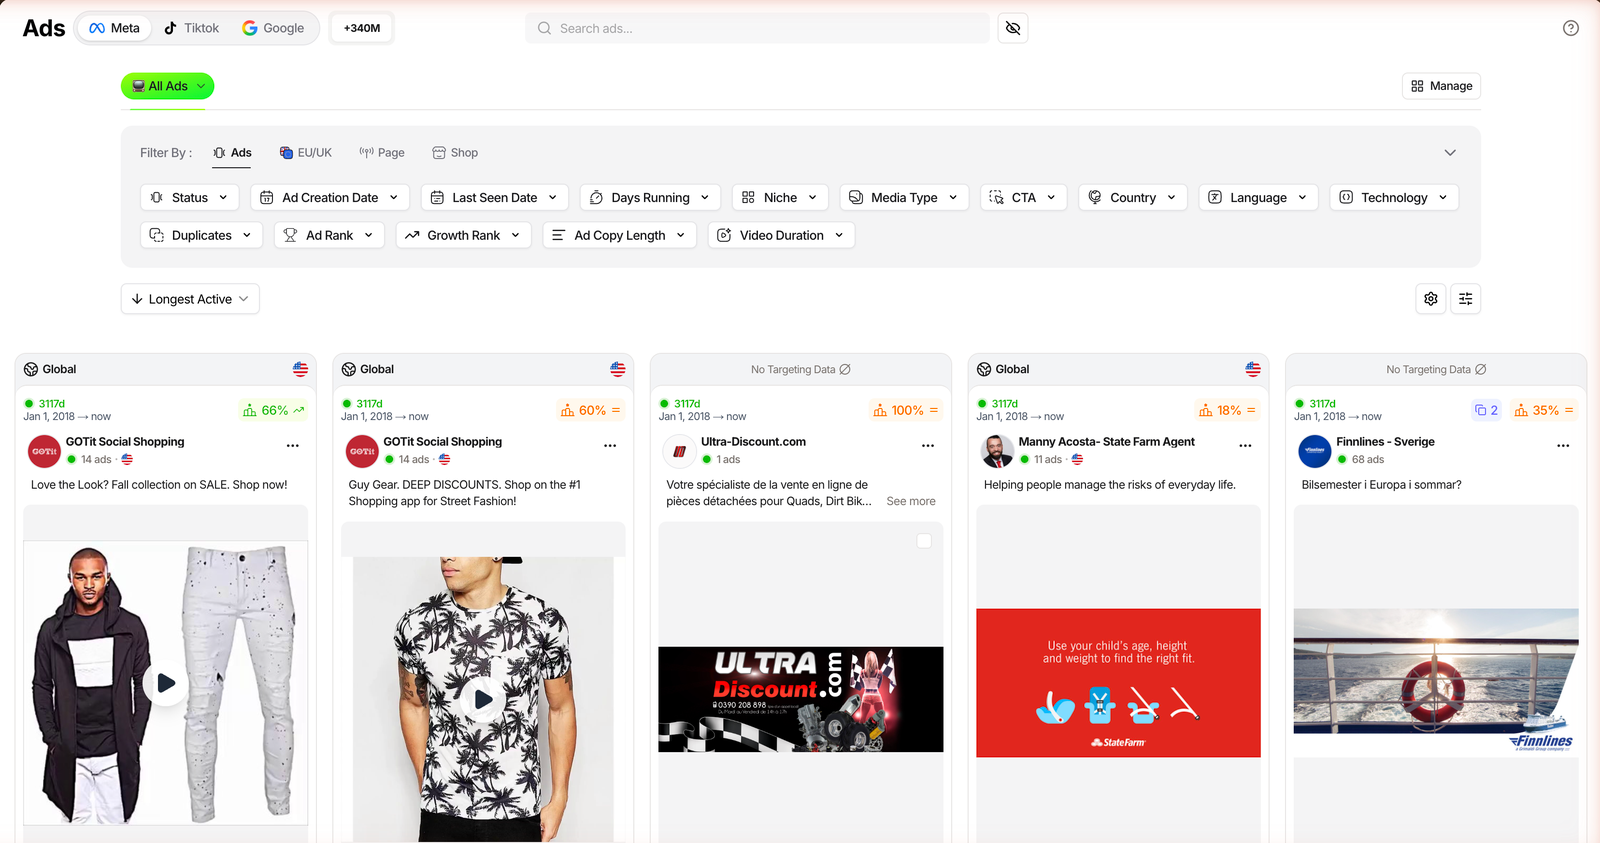
Task: Select the EU/UK filter tab
Action: click(306, 153)
